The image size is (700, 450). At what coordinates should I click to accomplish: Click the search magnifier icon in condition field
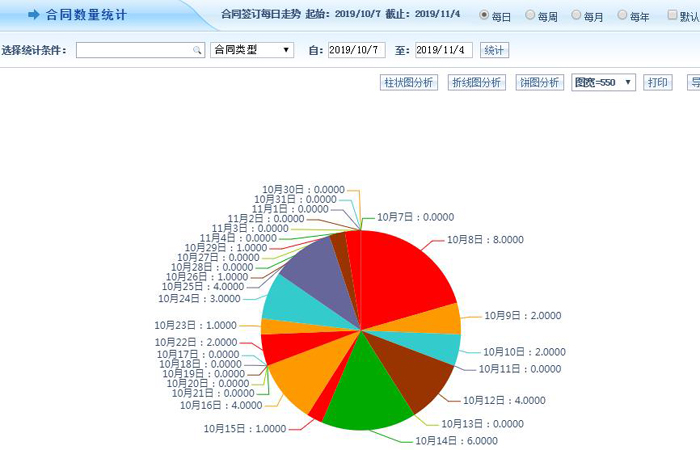coord(197,50)
